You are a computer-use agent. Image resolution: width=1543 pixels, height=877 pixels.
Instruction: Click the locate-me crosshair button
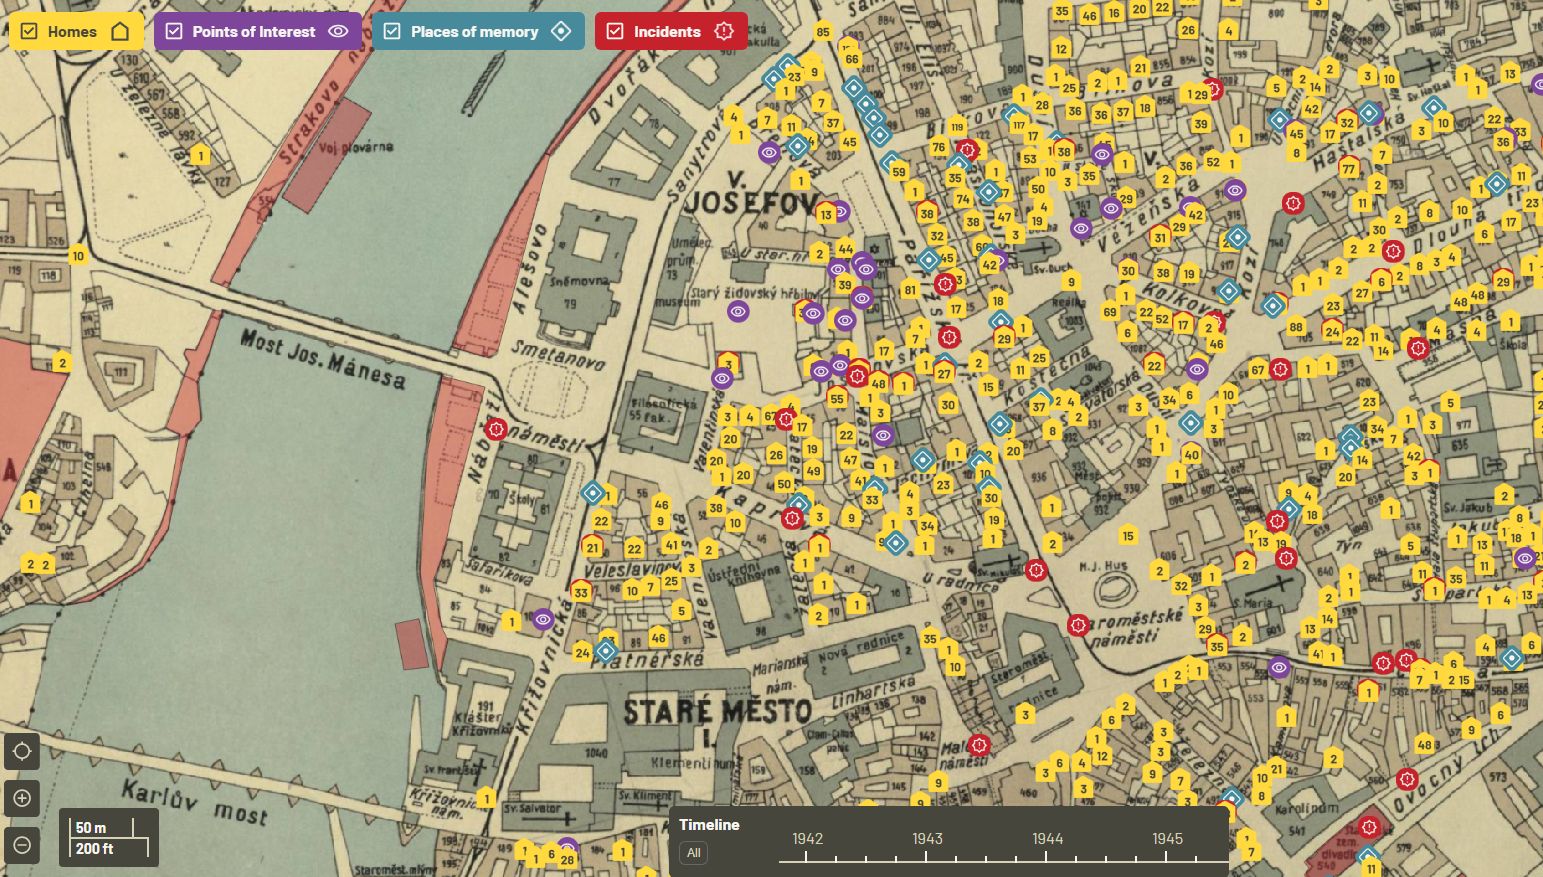[x=22, y=751]
